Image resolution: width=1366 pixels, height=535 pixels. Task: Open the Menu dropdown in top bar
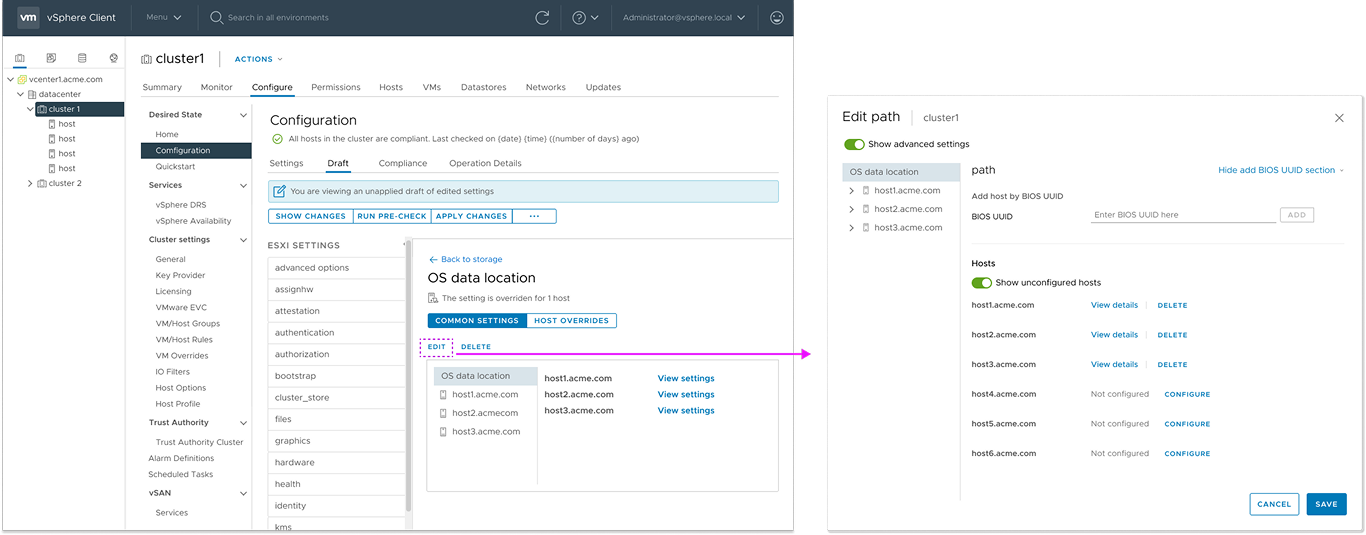(x=164, y=17)
